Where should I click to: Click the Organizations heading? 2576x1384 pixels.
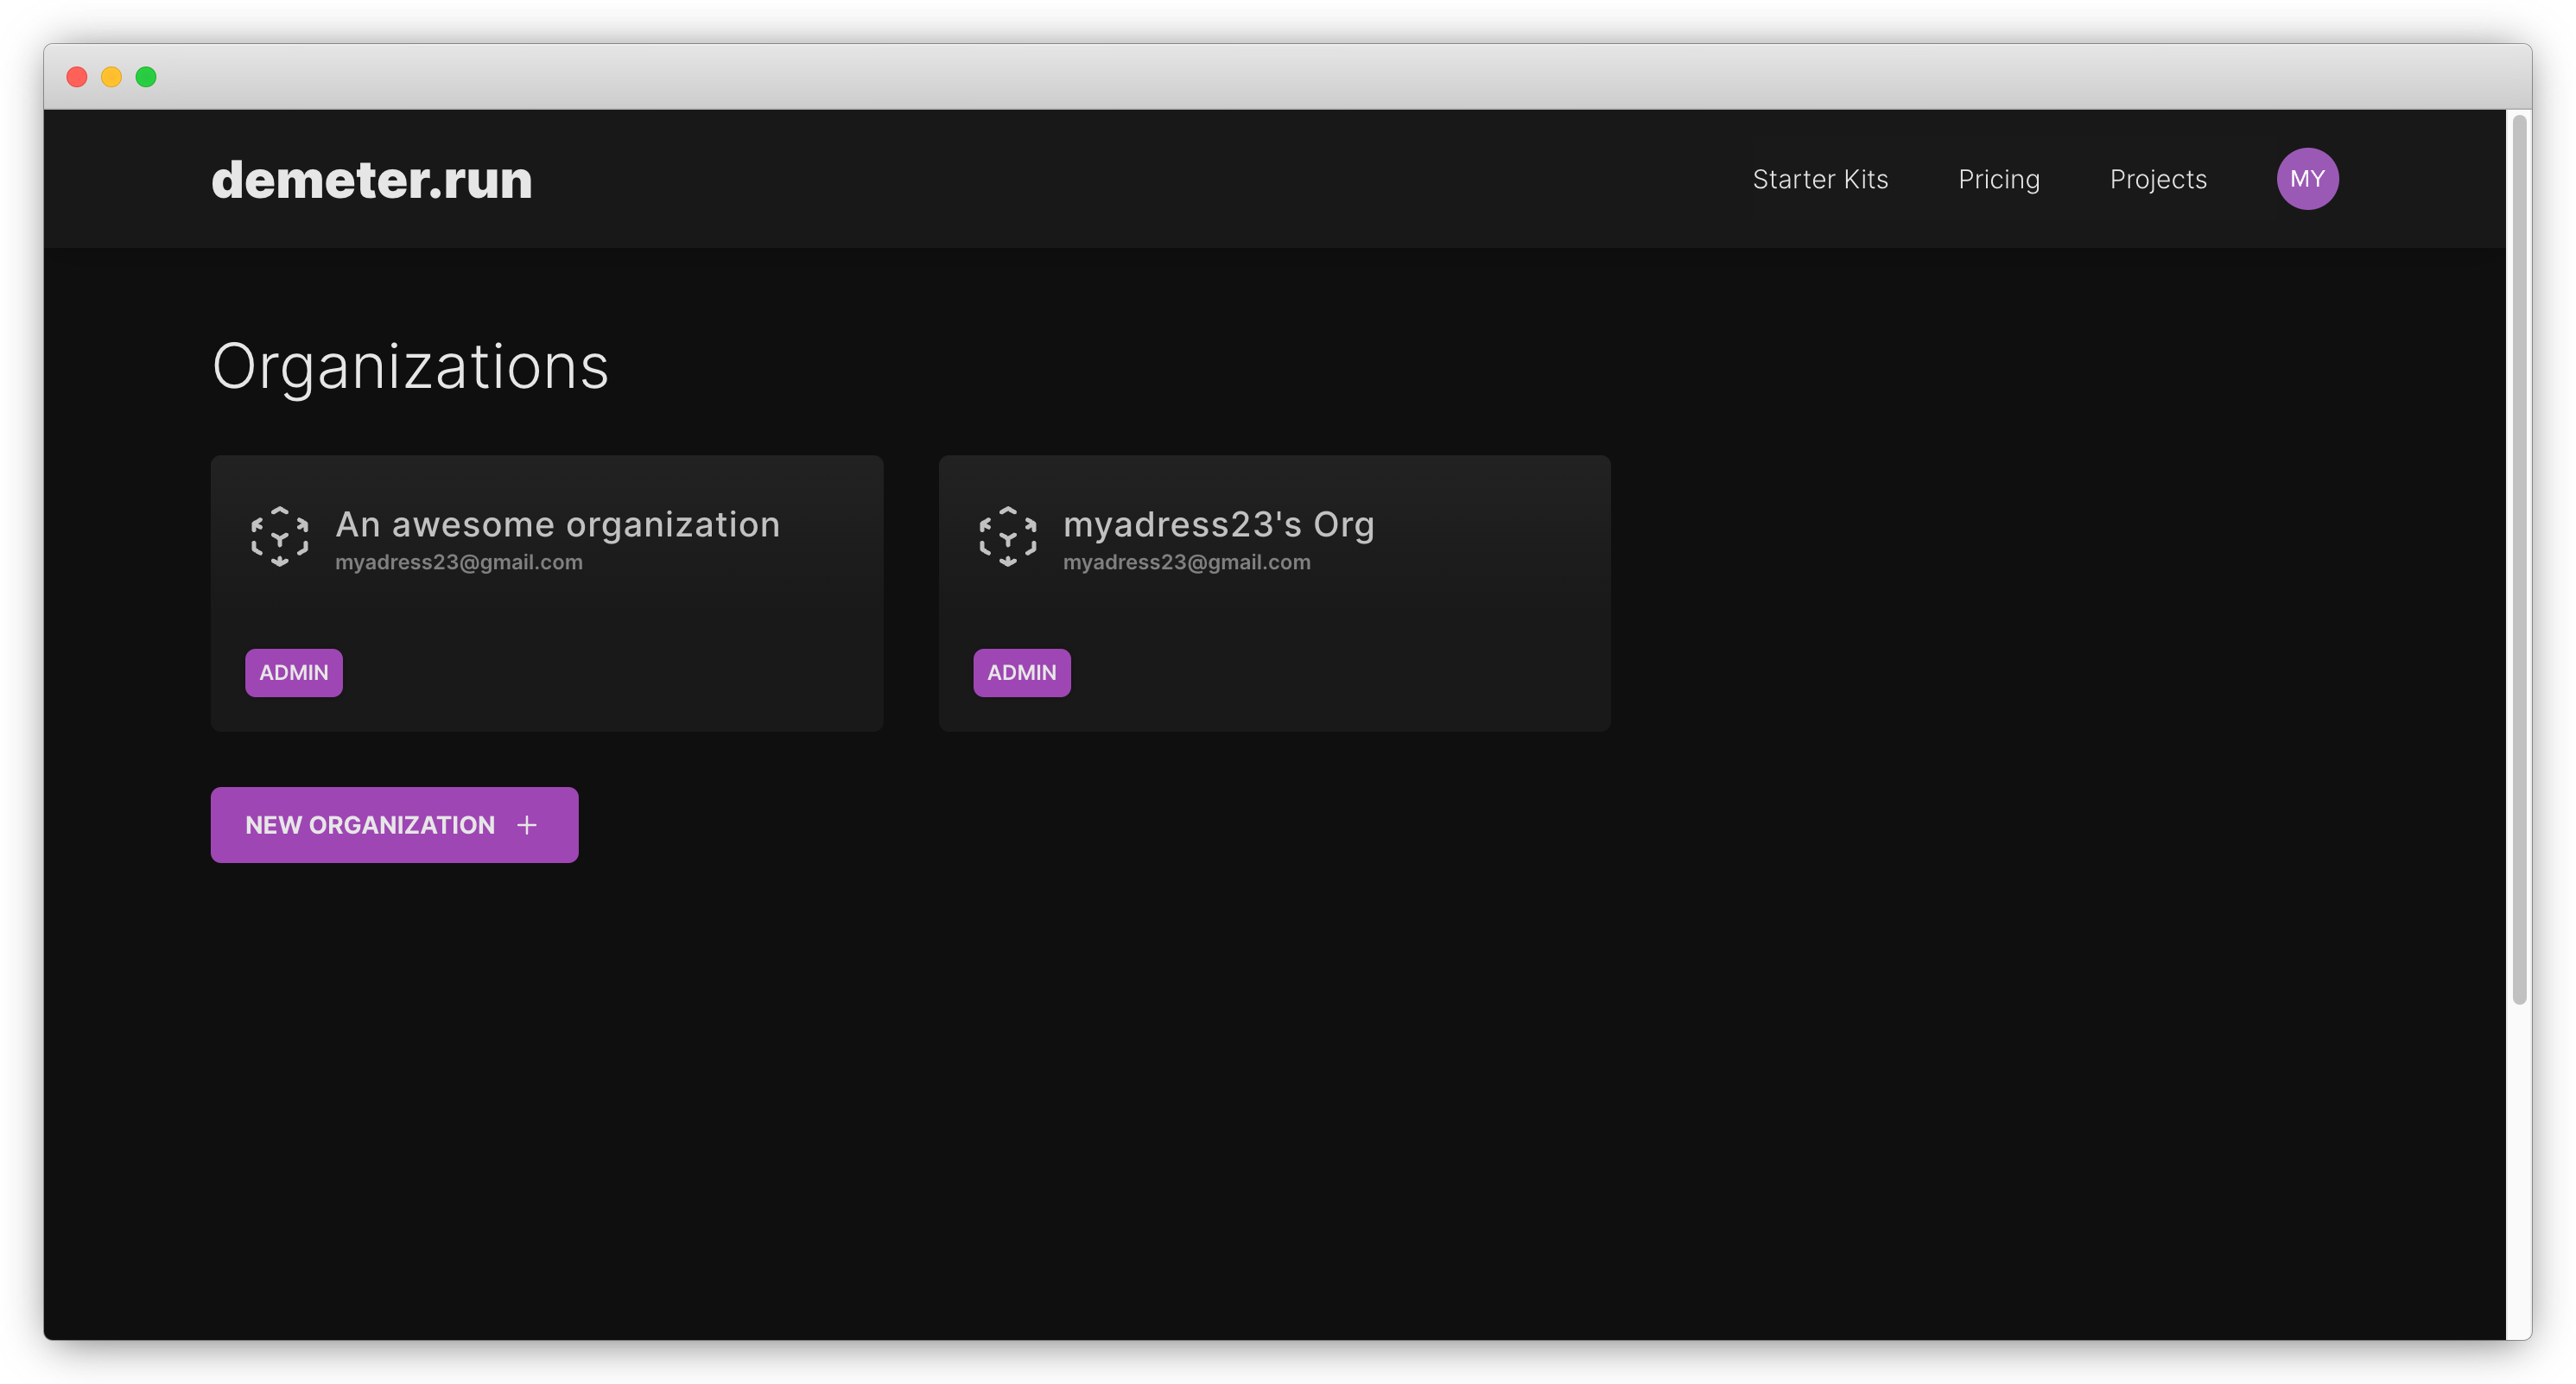(410, 367)
